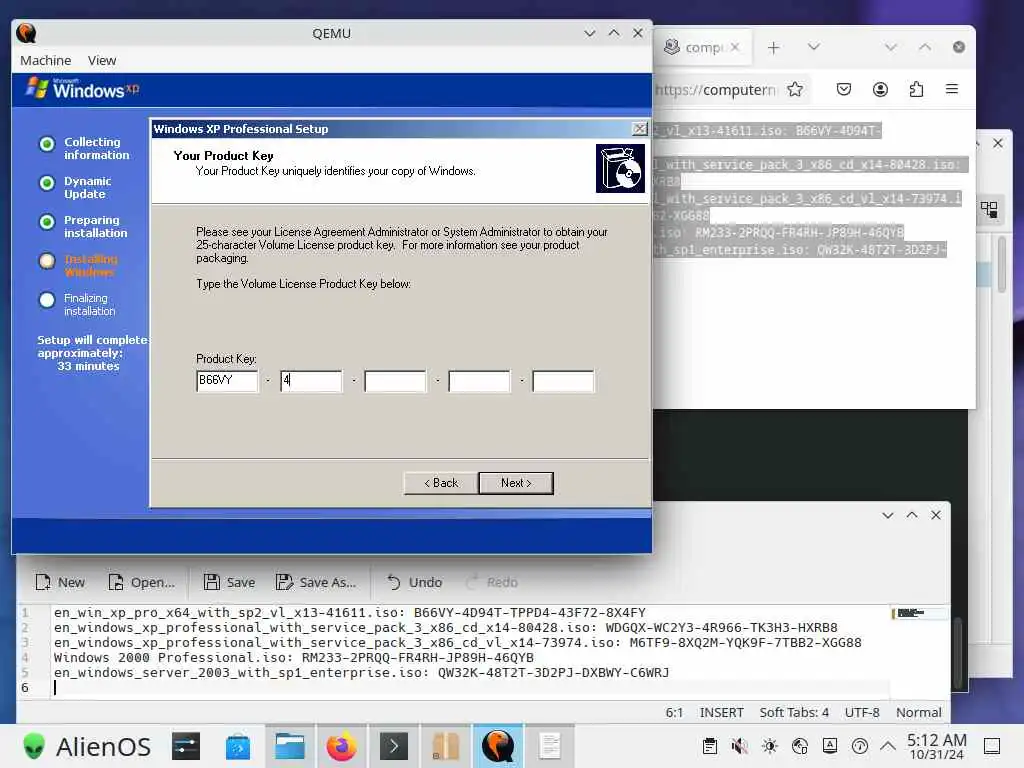Open software store bag icon in taskbar
1024x768 pixels.
(x=238, y=746)
